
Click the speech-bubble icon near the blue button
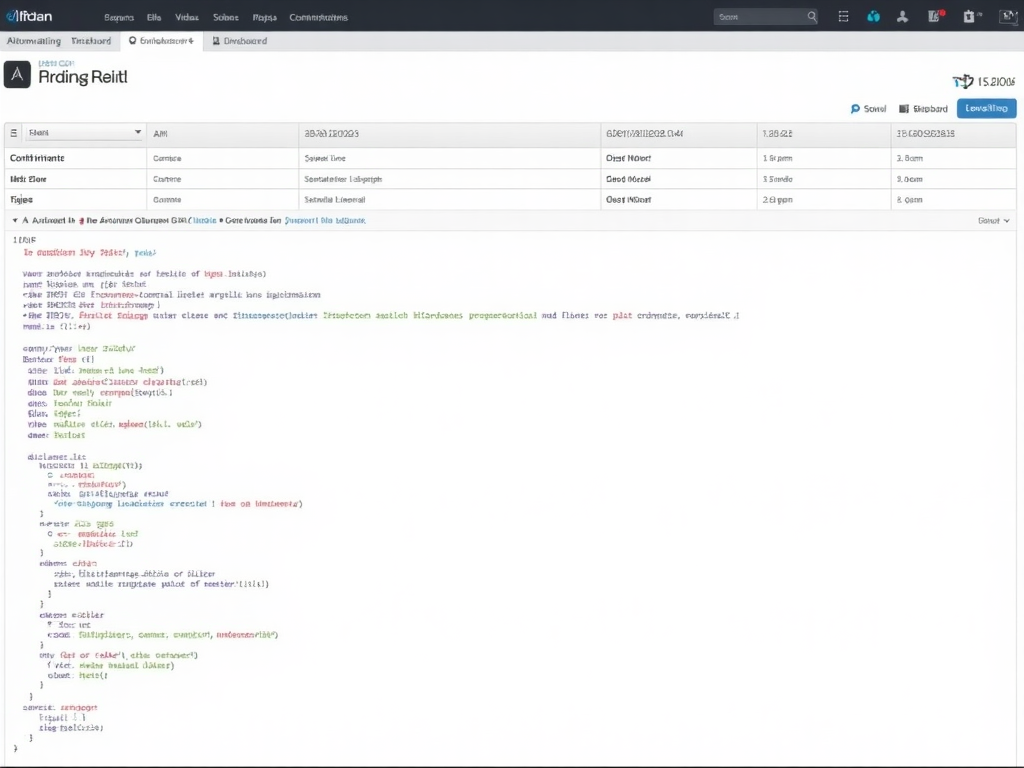855,108
